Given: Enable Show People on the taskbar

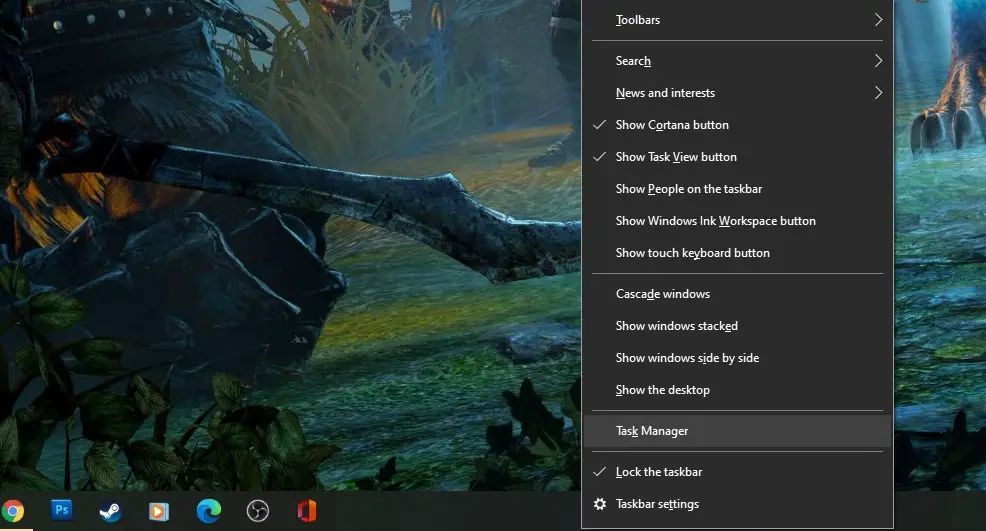Looking at the screenshot, I should 737,189.
